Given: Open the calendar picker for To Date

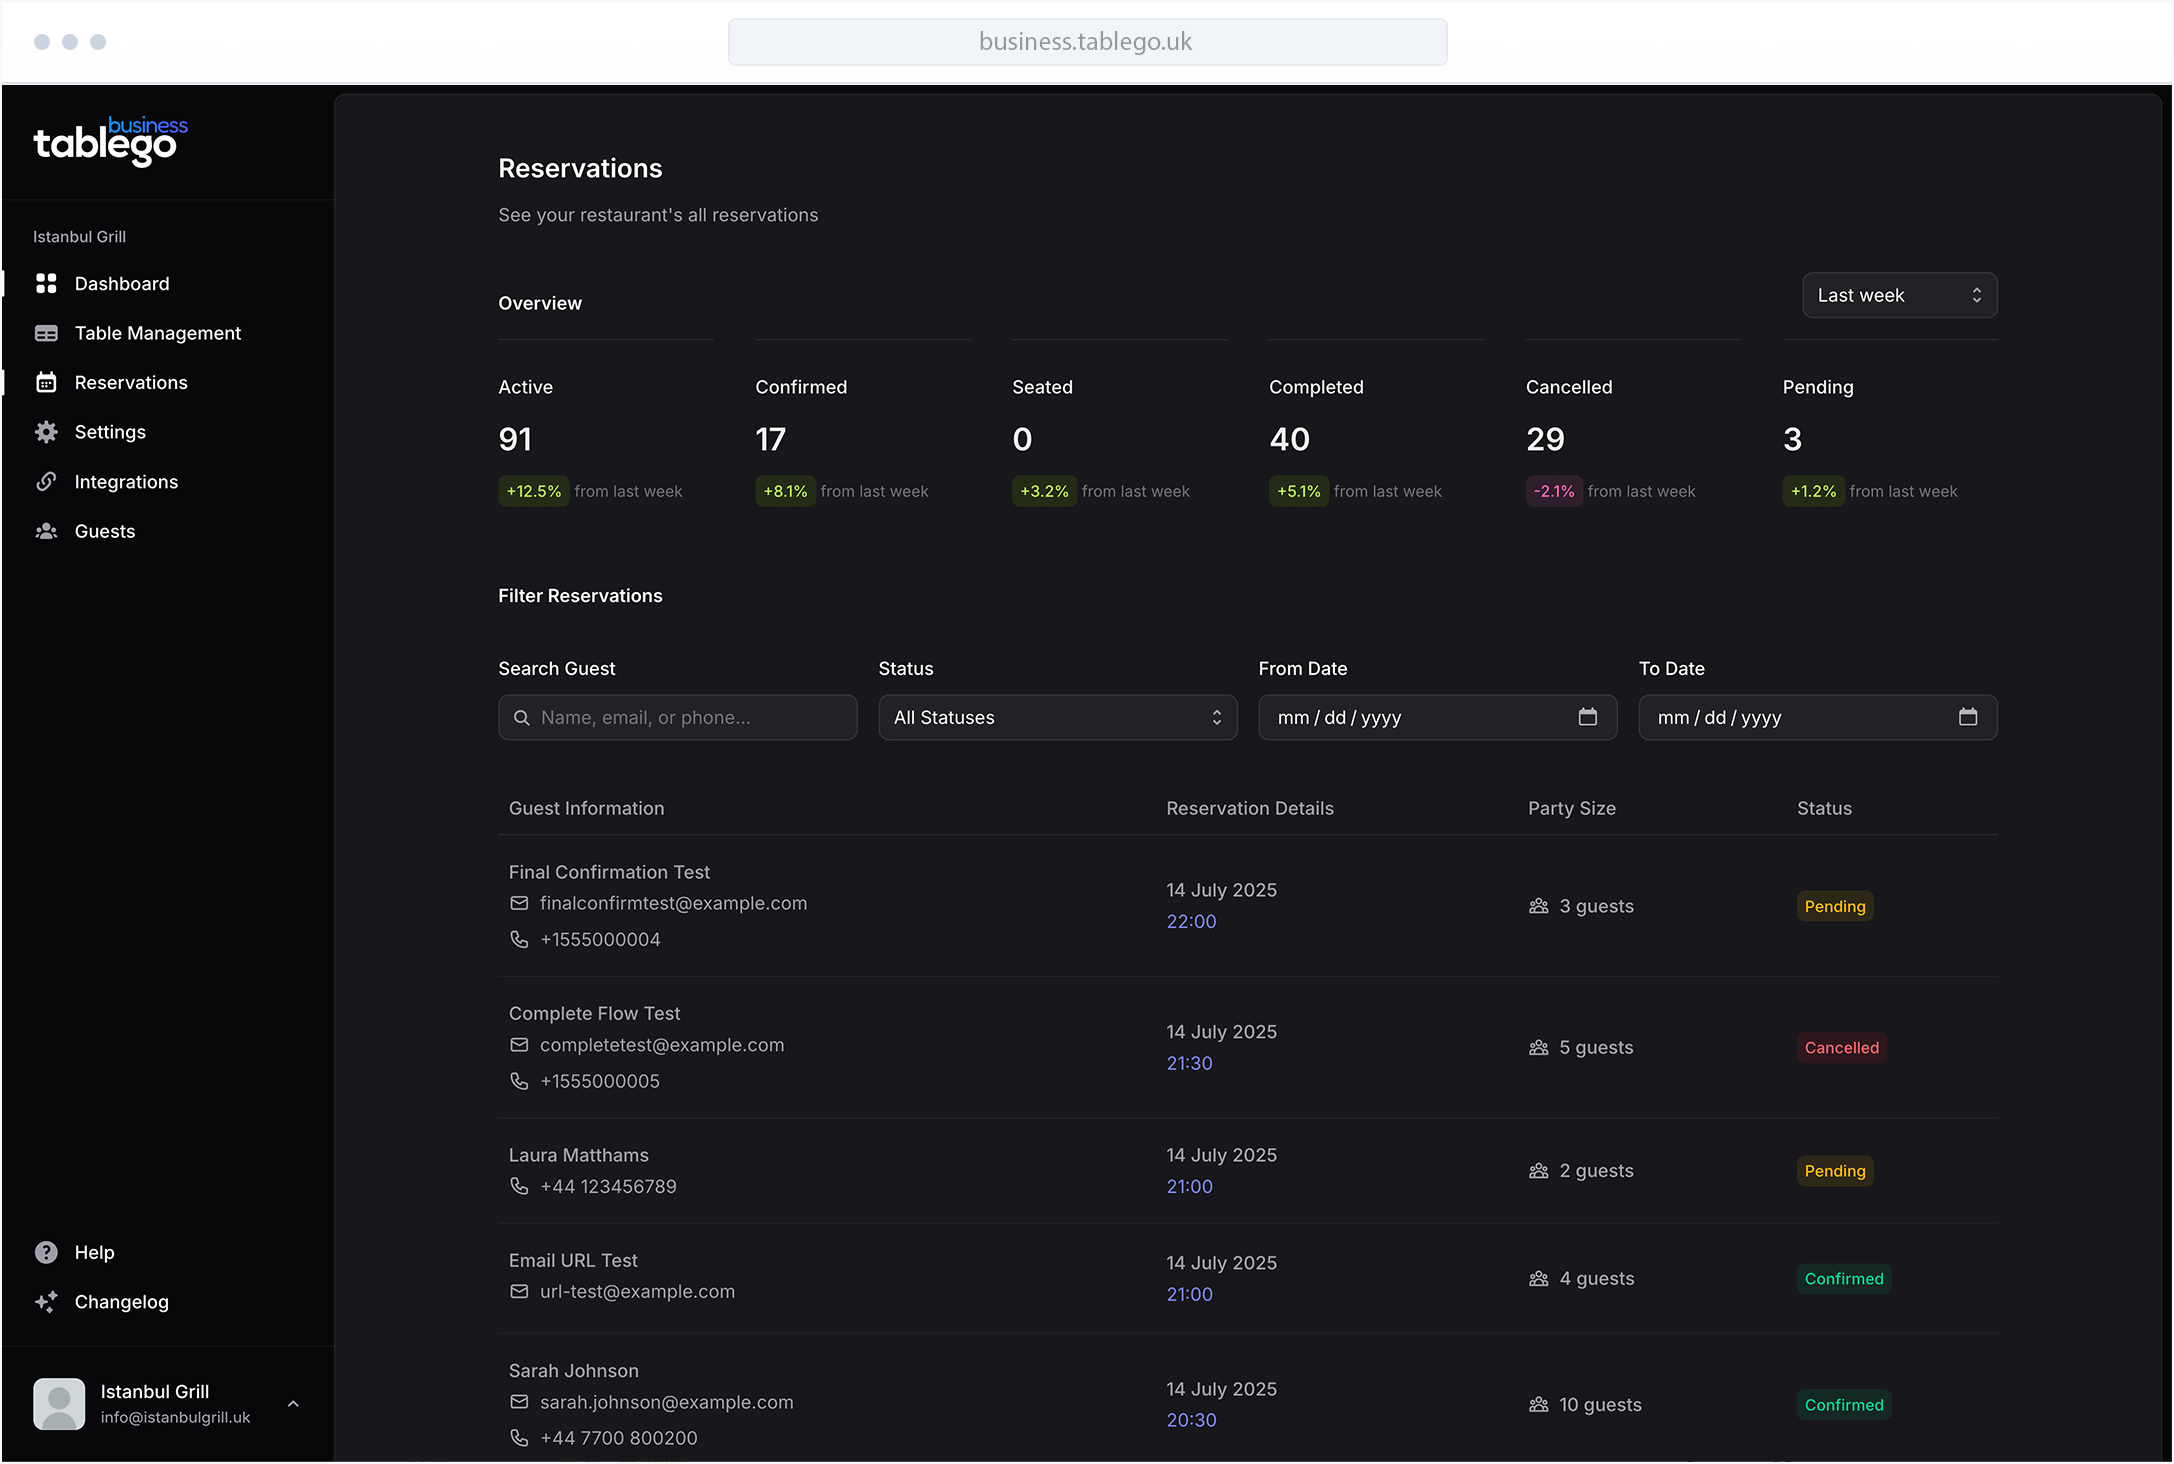Looking at the screenshot, I should coord(1968,717).
